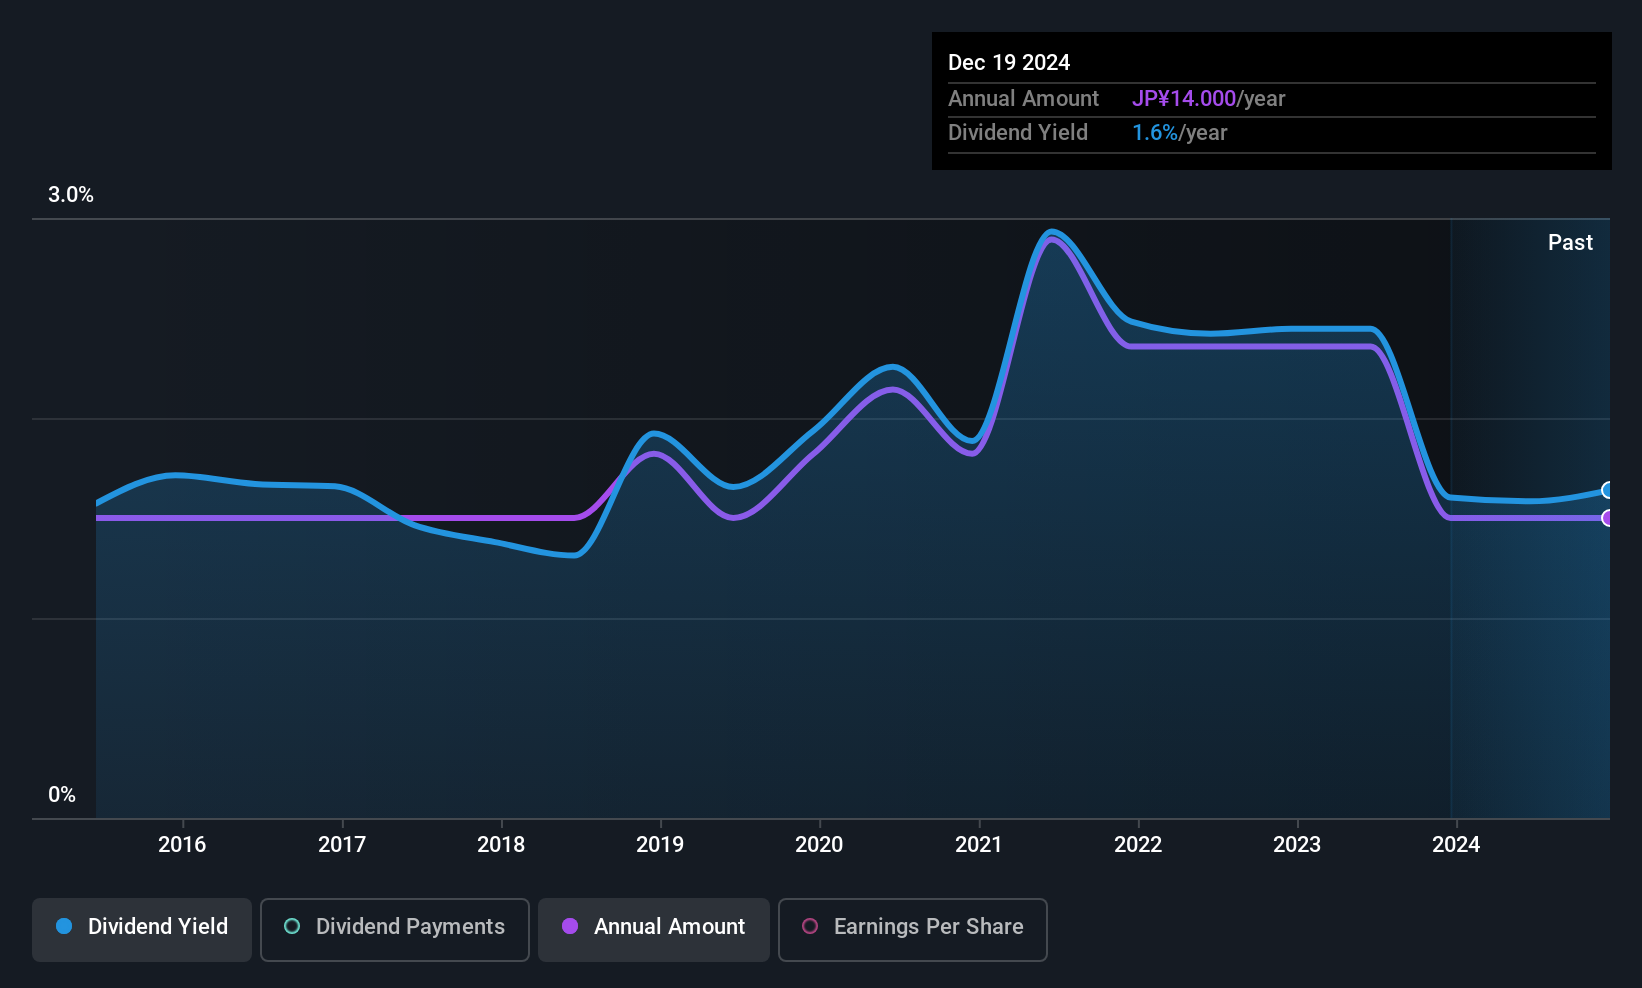Toggle the Annual Amount legend button
Screen dimensions: 1642x988
(654, 929)
